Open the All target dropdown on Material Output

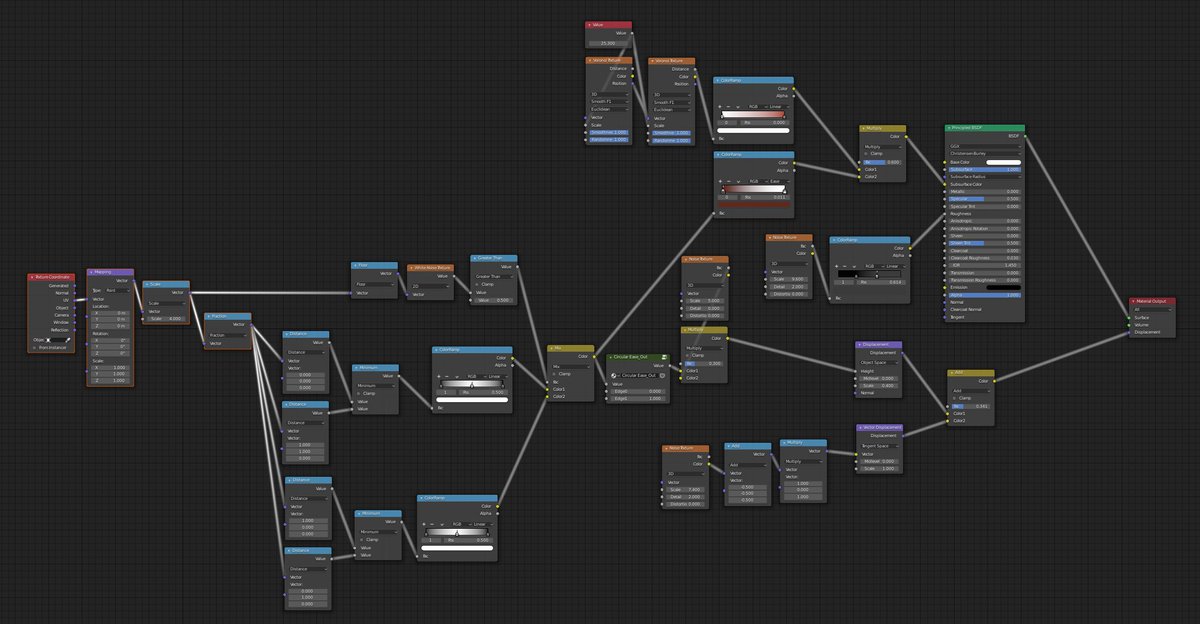tap(1152, 309)
